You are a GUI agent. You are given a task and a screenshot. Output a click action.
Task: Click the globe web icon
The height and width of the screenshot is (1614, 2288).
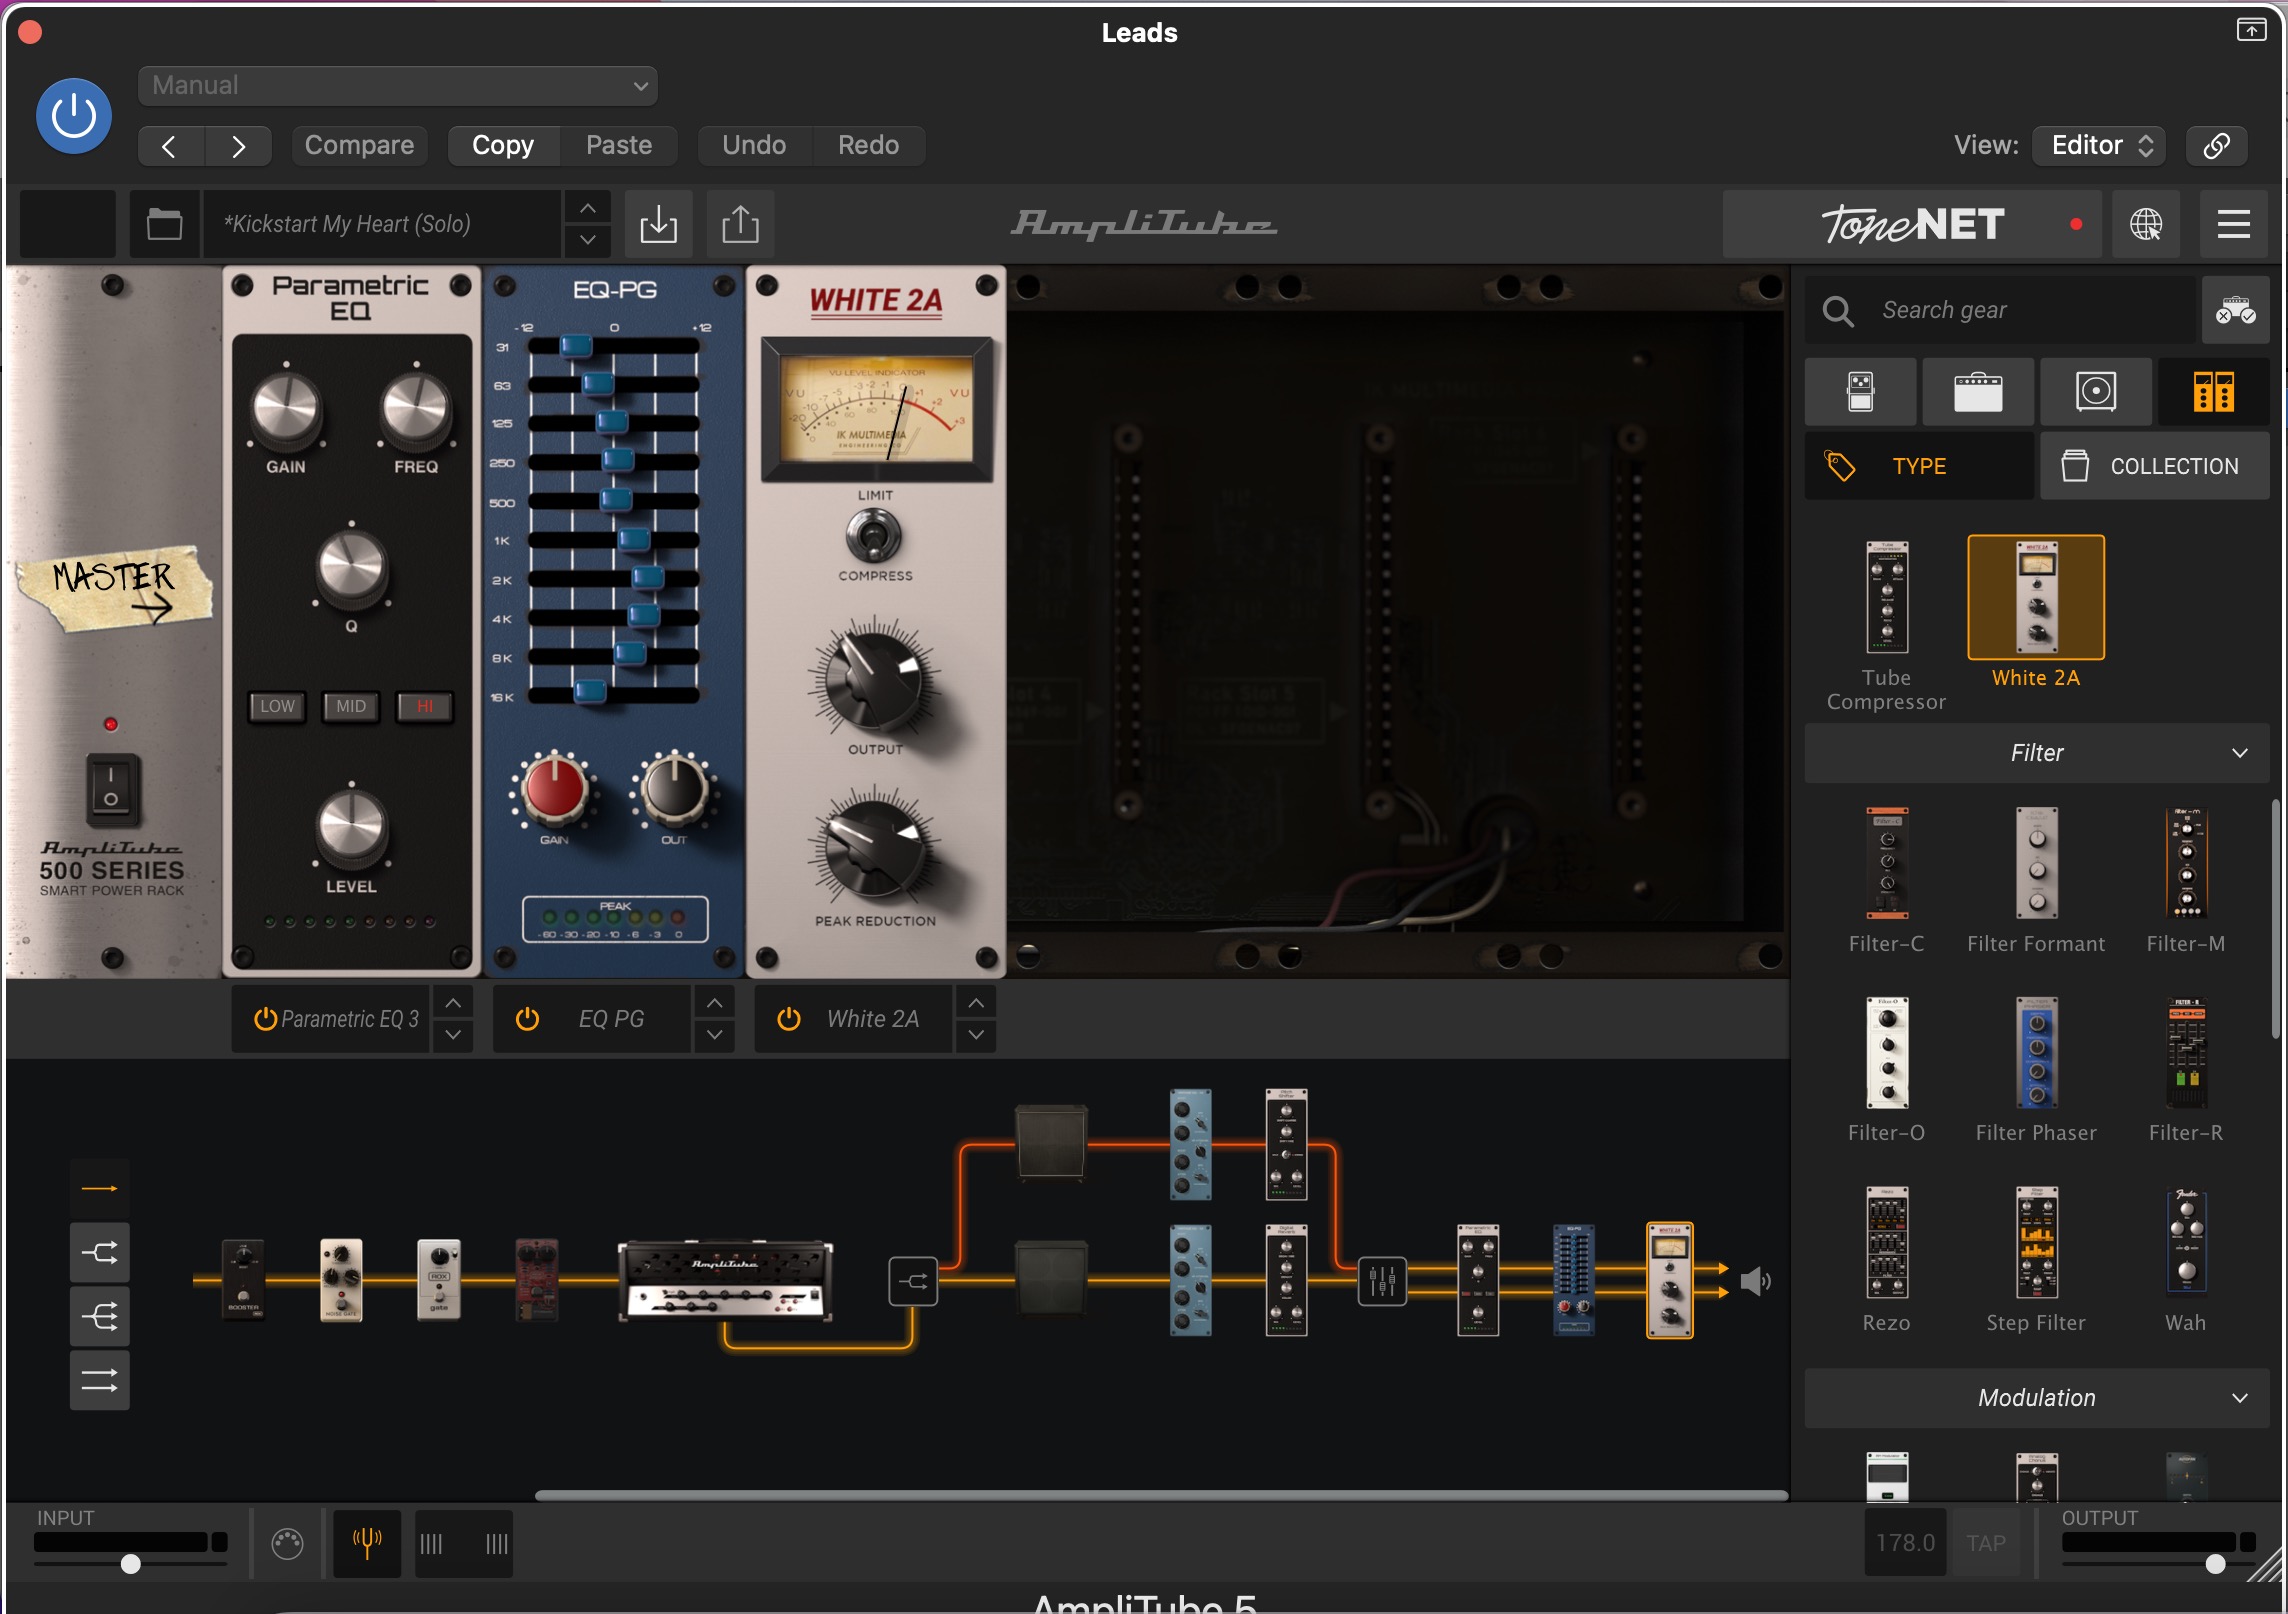pos(2146,224)
